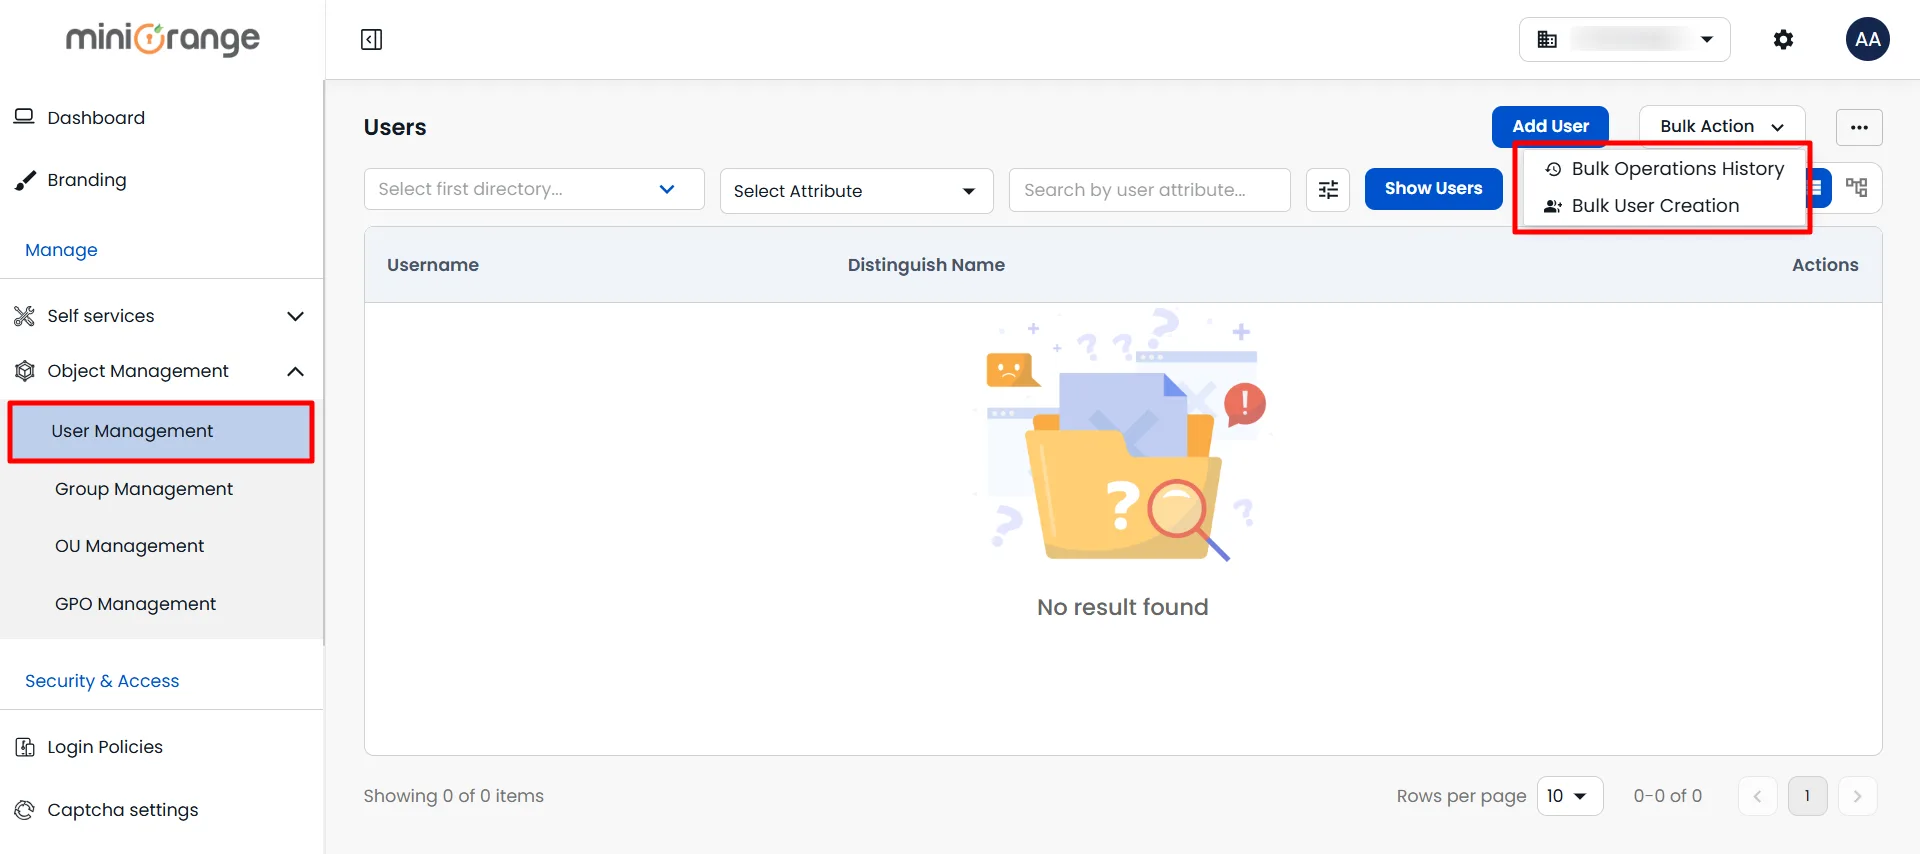Open settings via the gear icon

(1783, 39)
